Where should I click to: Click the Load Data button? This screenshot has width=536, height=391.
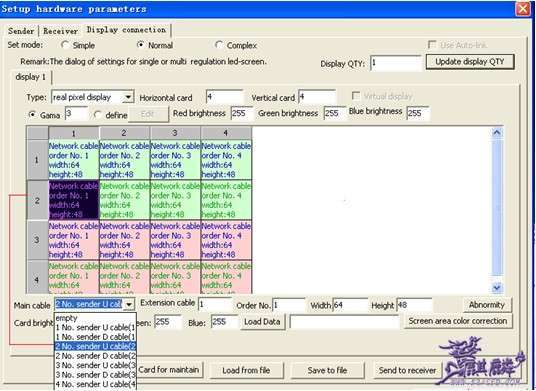click(262, 322)
